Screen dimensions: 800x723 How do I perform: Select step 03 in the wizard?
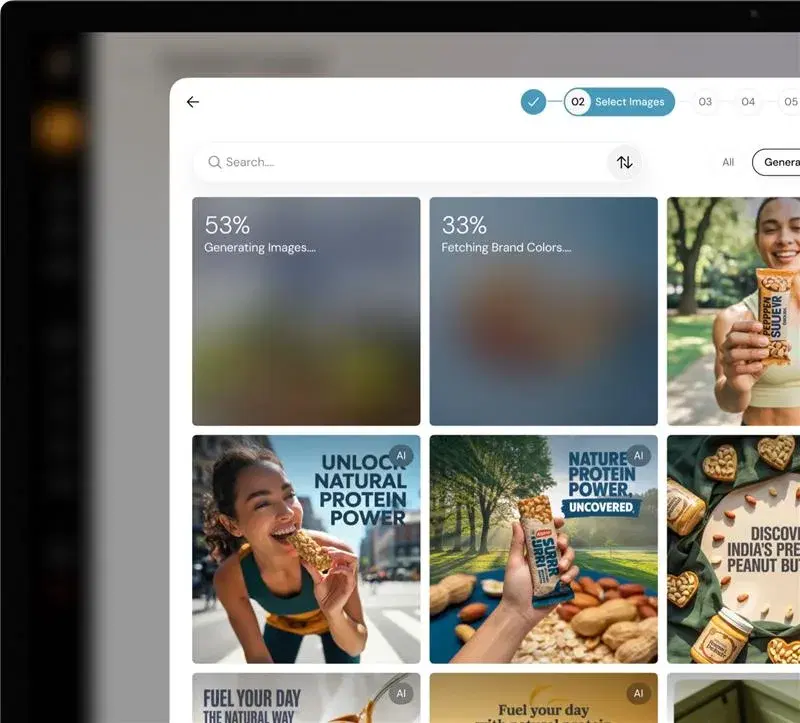coord(706,101)
